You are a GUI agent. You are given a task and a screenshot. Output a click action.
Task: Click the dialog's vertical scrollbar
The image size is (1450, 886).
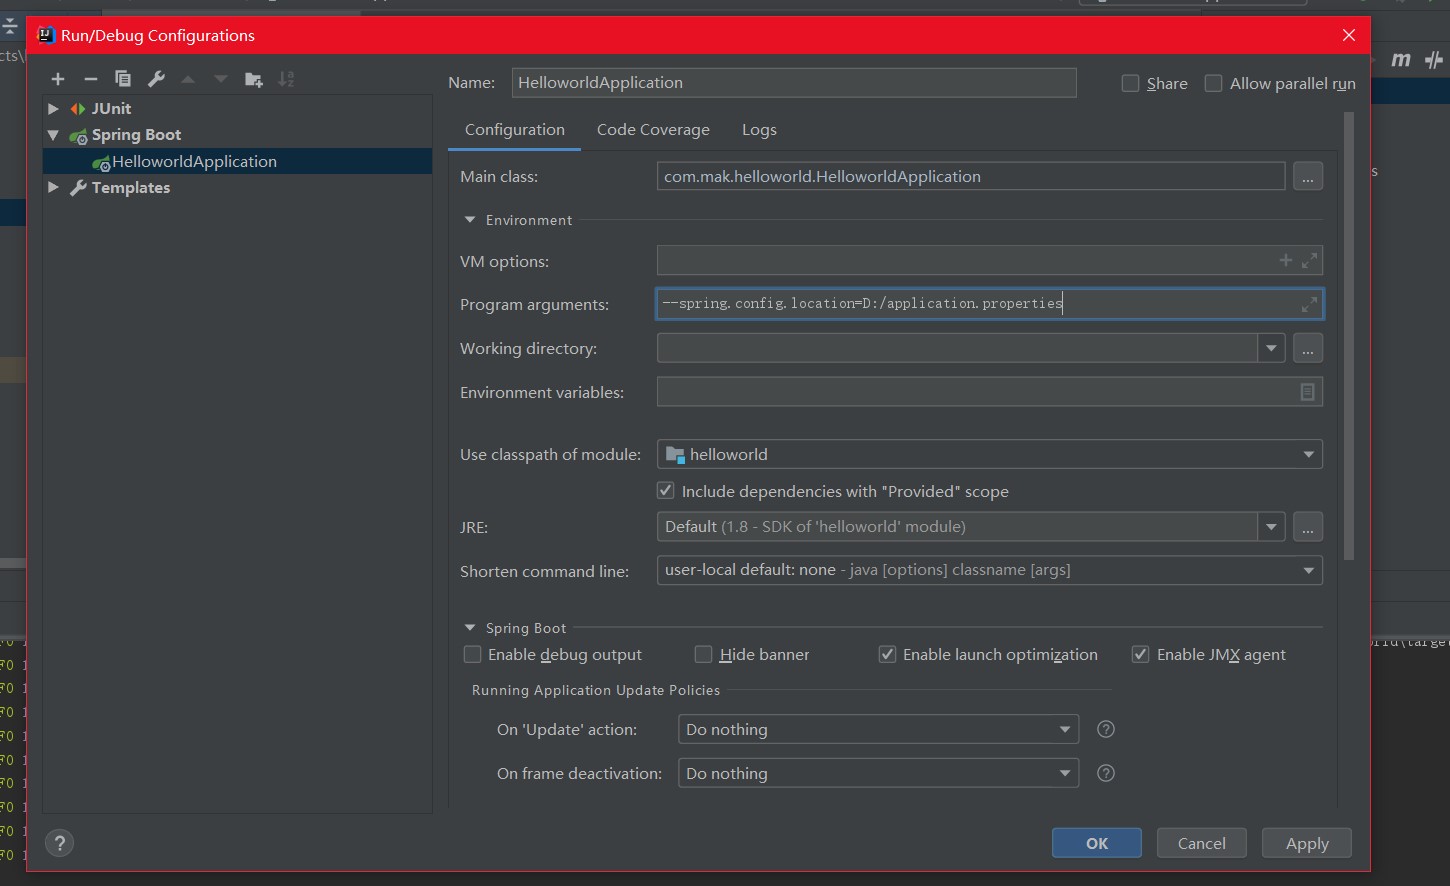click(1348, 335)
